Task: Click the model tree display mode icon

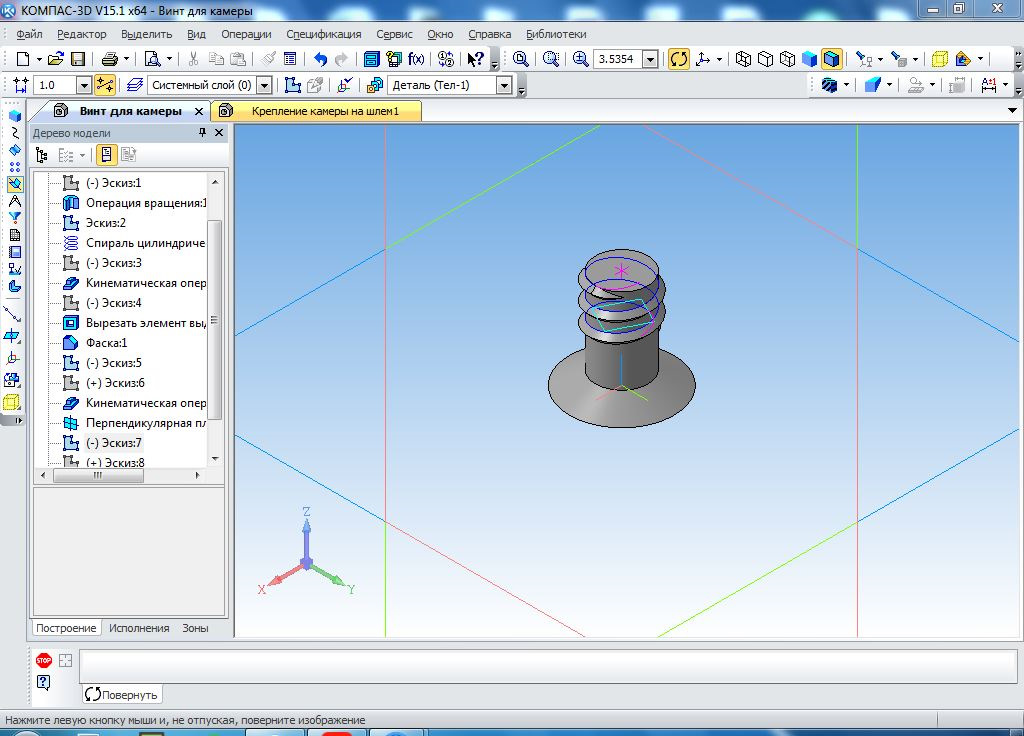Action: (106, 155)
